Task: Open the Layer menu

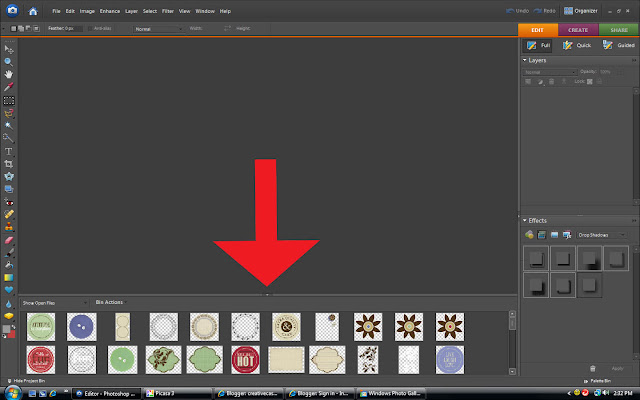Action: coord(131,11)
